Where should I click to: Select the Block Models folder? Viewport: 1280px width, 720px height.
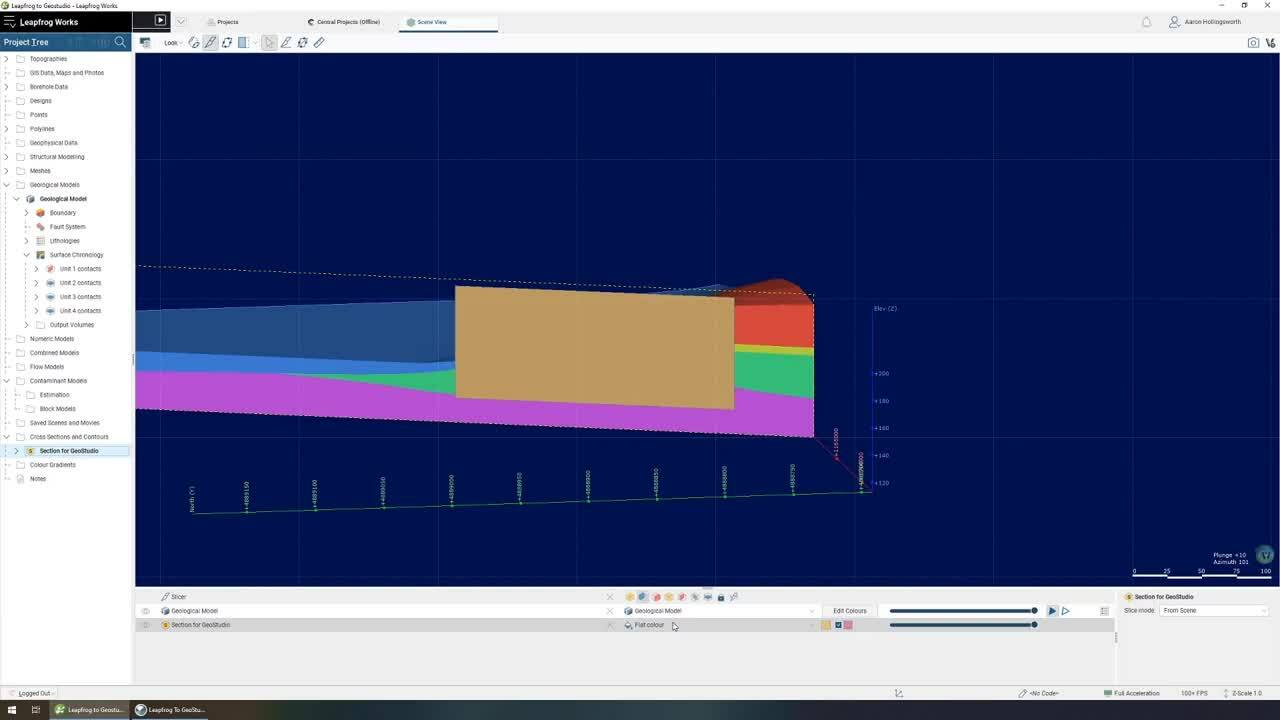click(x=57, y=409)
